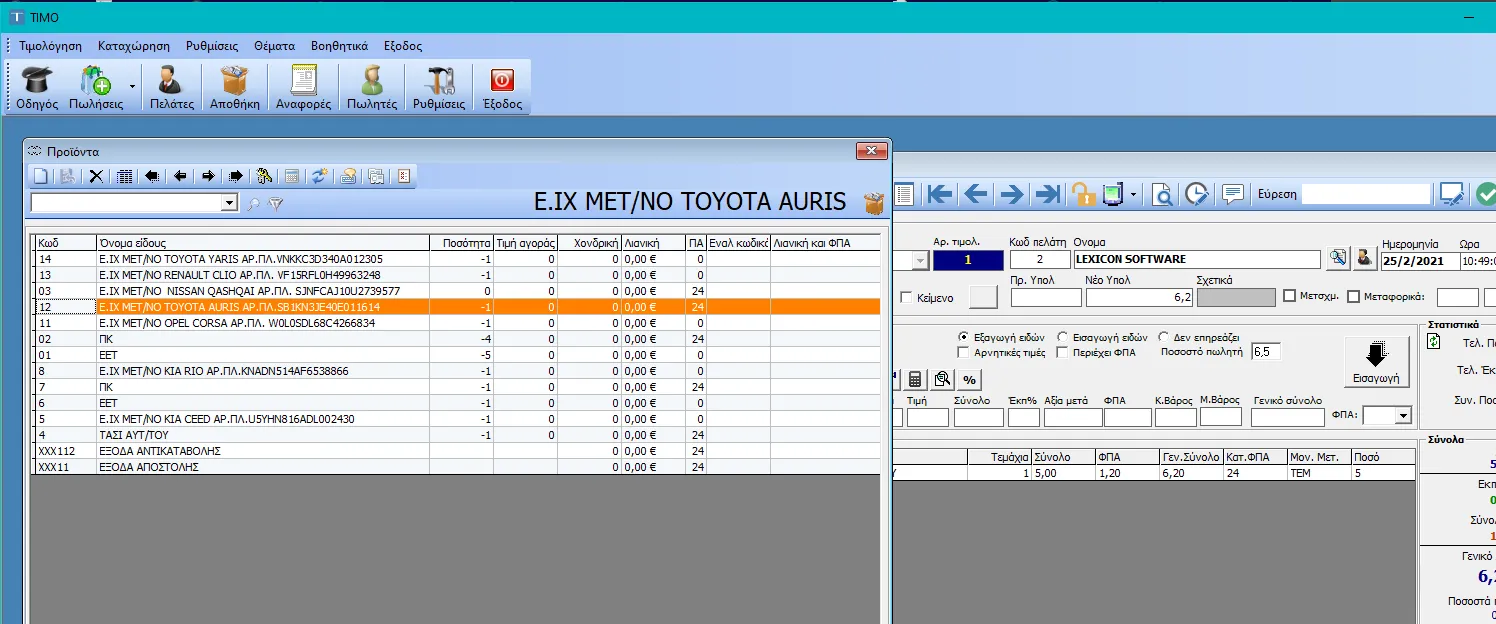Open the Θέματα menu
1496x624 pixels.
click(x=274, y=46)
